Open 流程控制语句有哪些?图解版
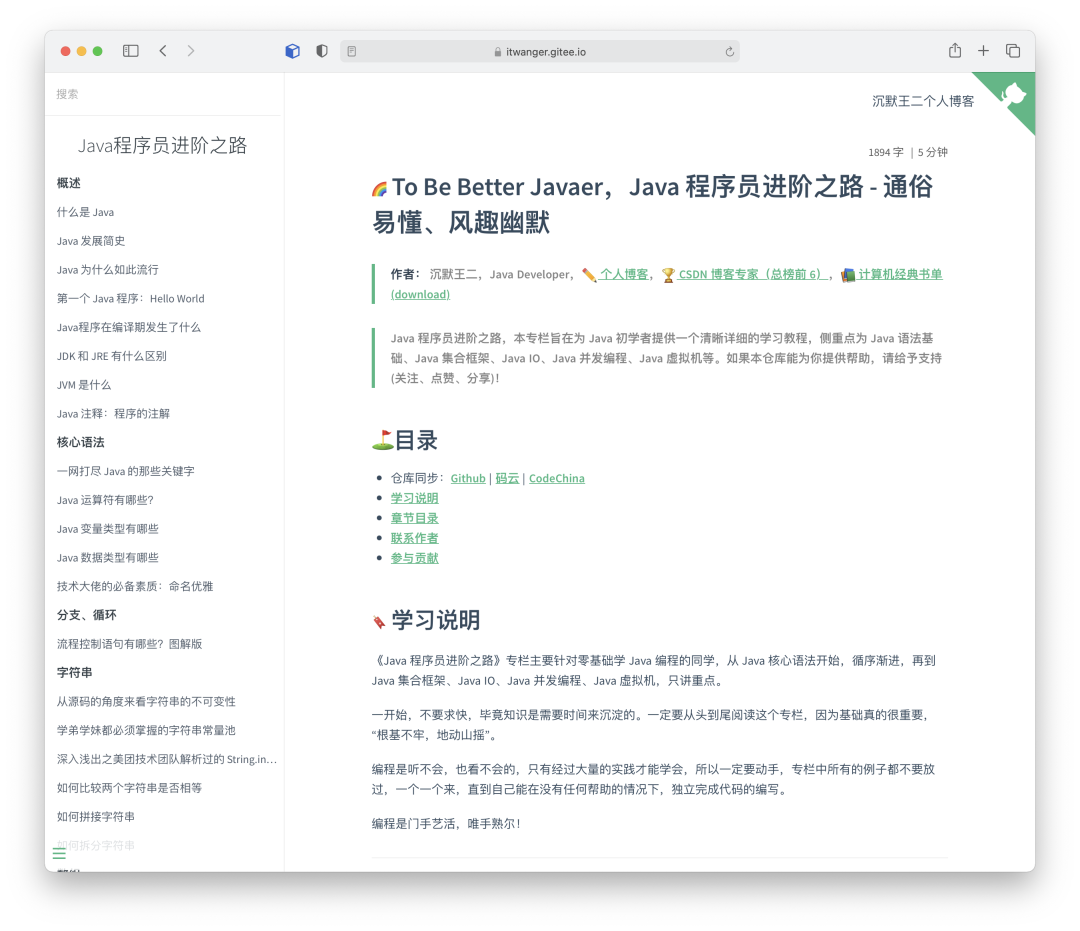 pyautogui.click(x=129, y=644)
